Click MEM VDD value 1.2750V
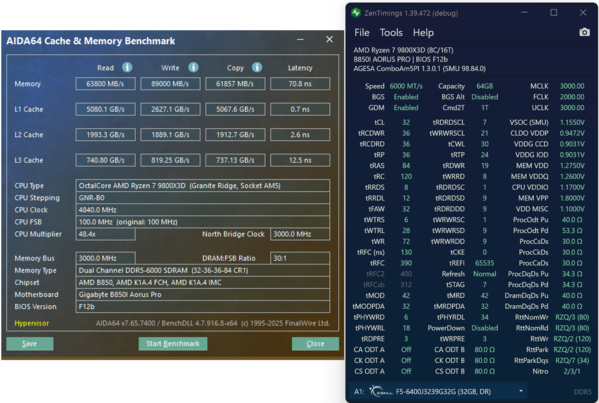 point(572,166)
